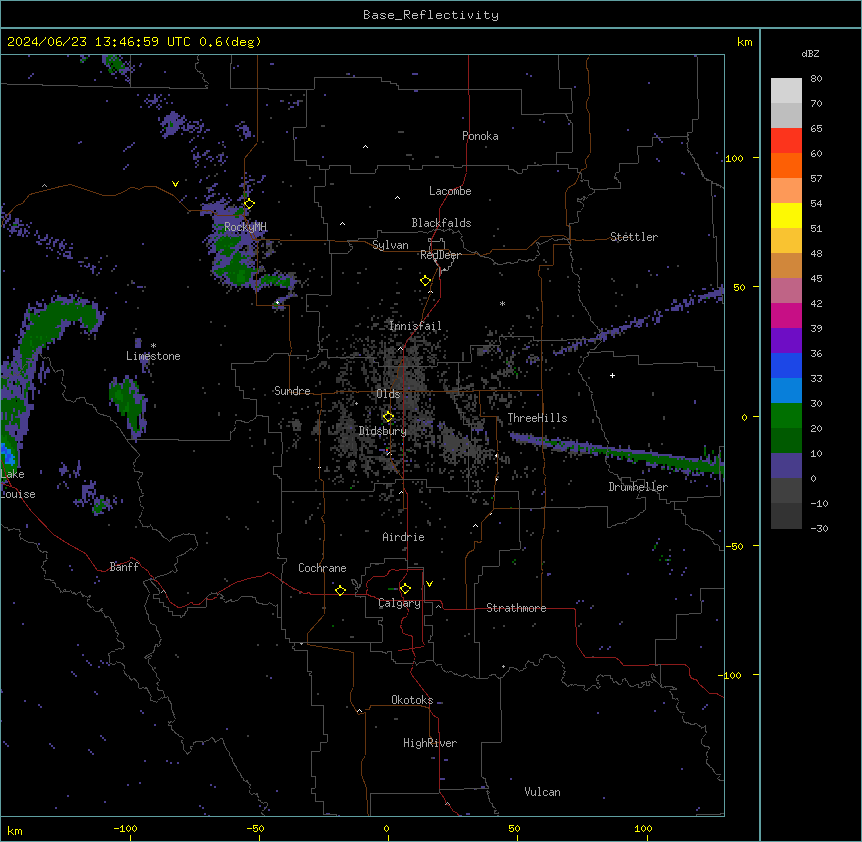The height and width of the screenshot is (842, 862).
Task: Click the Vulcan city label
Action: tap(542, 792)
